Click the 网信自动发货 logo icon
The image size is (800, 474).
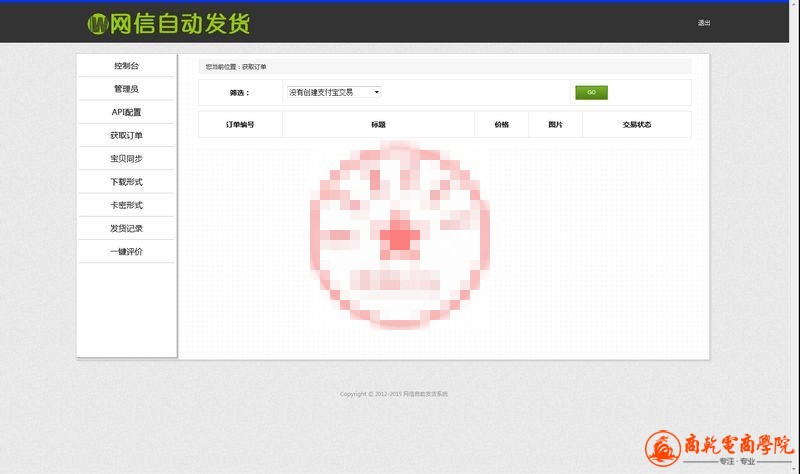[x=97, y=24]
